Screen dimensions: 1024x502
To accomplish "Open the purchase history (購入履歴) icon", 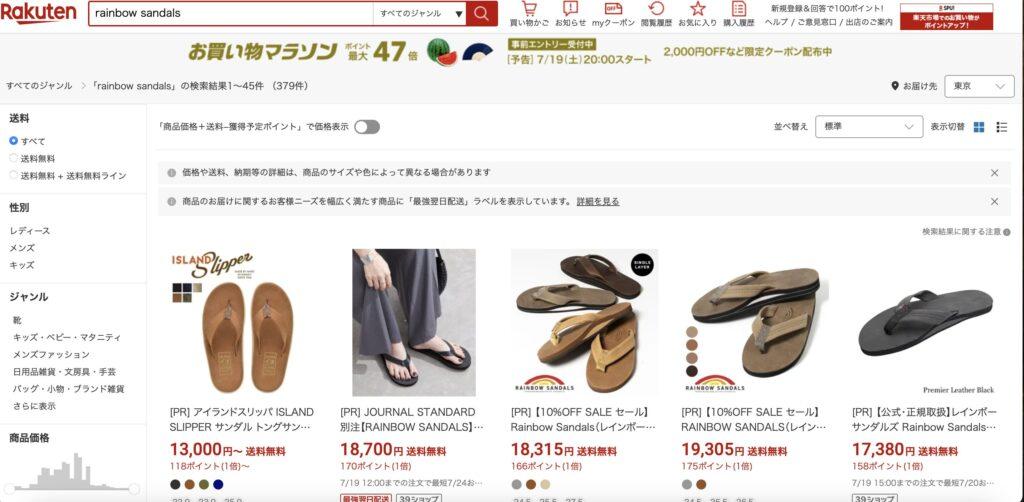I will coord(739,9).
